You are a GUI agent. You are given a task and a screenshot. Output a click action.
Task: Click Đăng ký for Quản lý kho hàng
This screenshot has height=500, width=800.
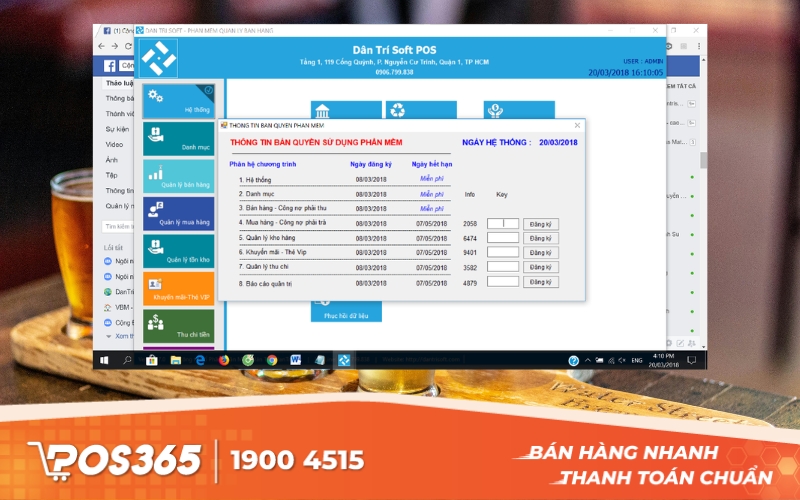tap(541, 238)
